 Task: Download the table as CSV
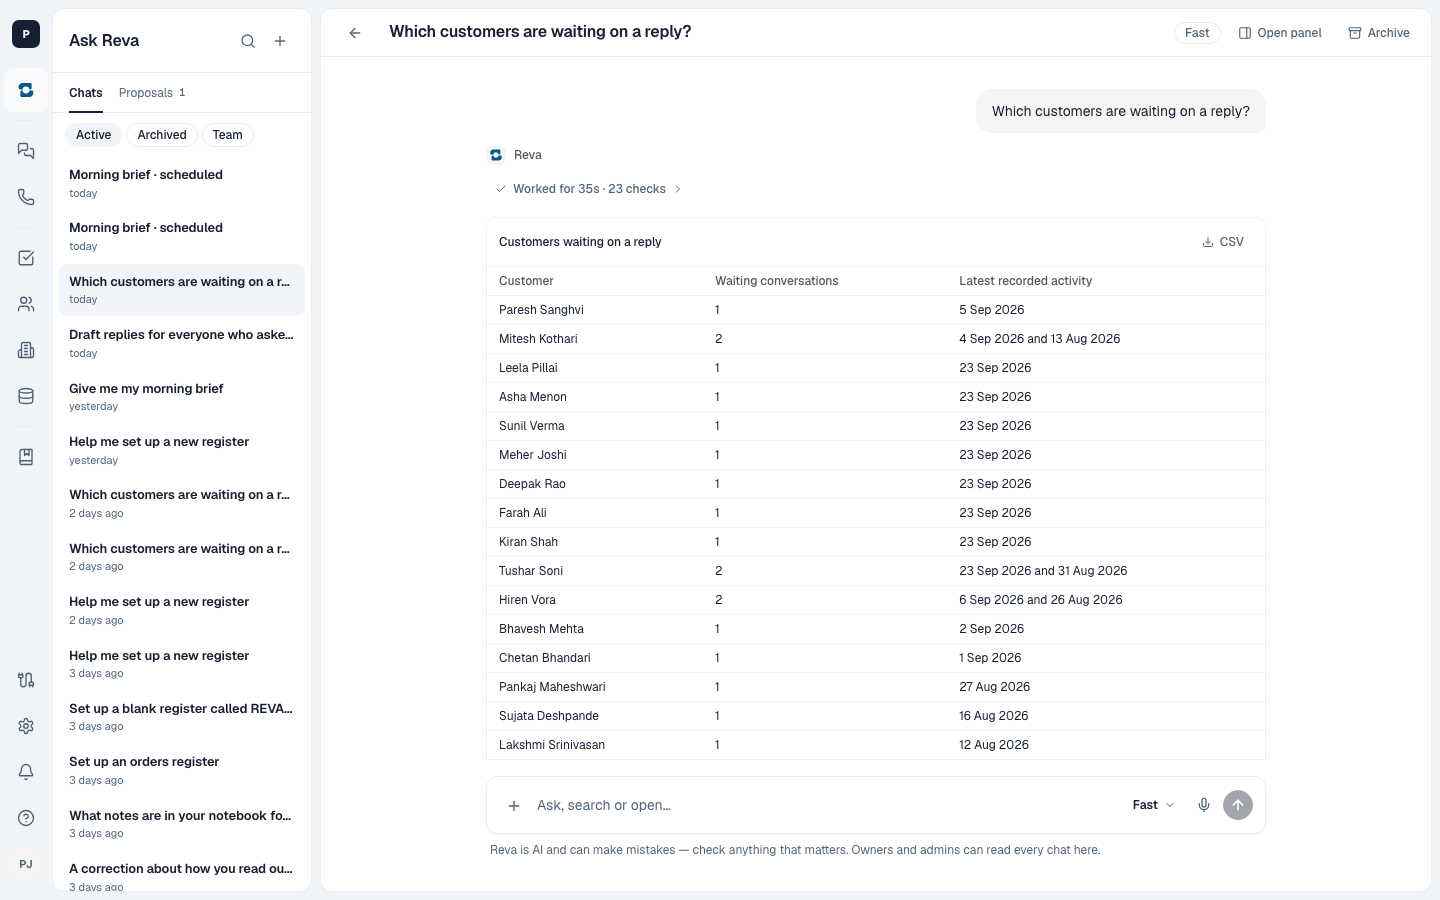coord(1223,242)
